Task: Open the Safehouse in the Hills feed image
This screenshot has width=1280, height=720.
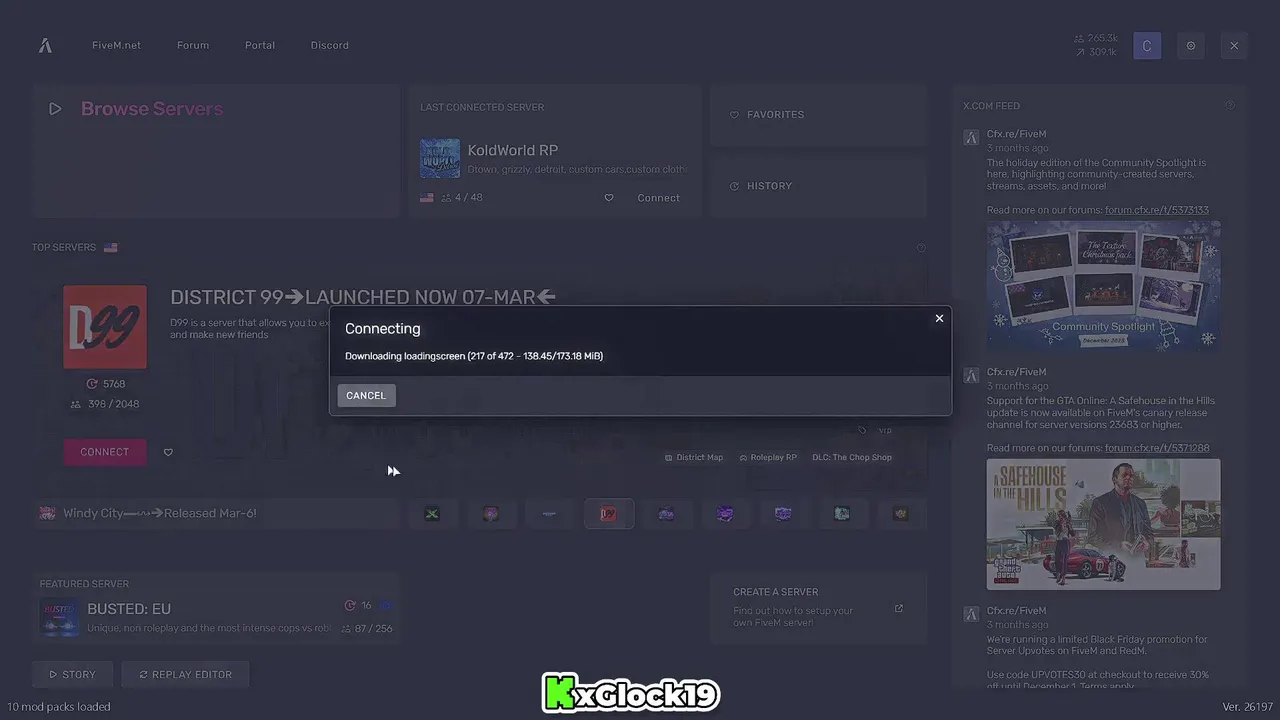Action: pos(1103,524)
